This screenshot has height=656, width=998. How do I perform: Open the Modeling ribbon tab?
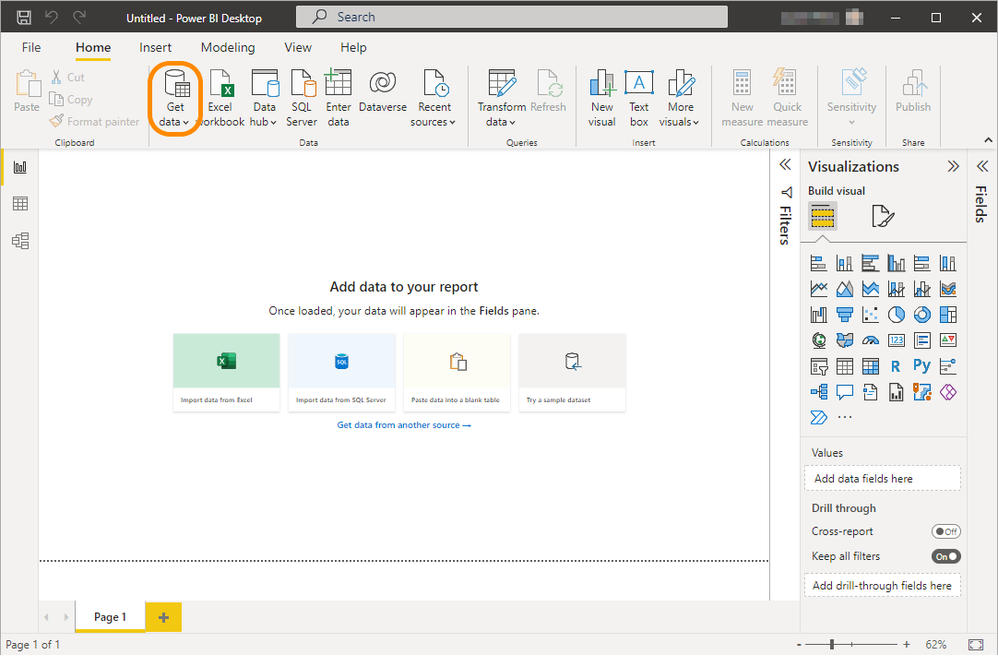[x=227, y=47]
